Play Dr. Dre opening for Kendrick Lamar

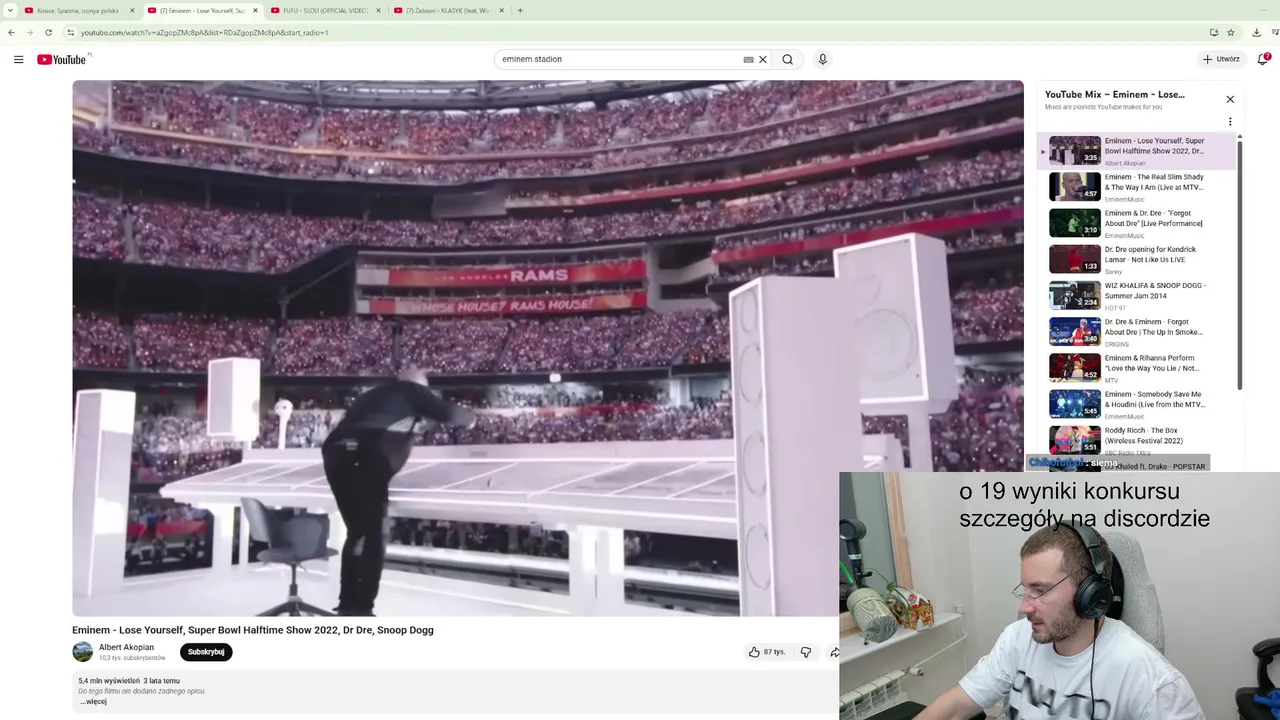pyautogui.click(x=1075, y=259)
